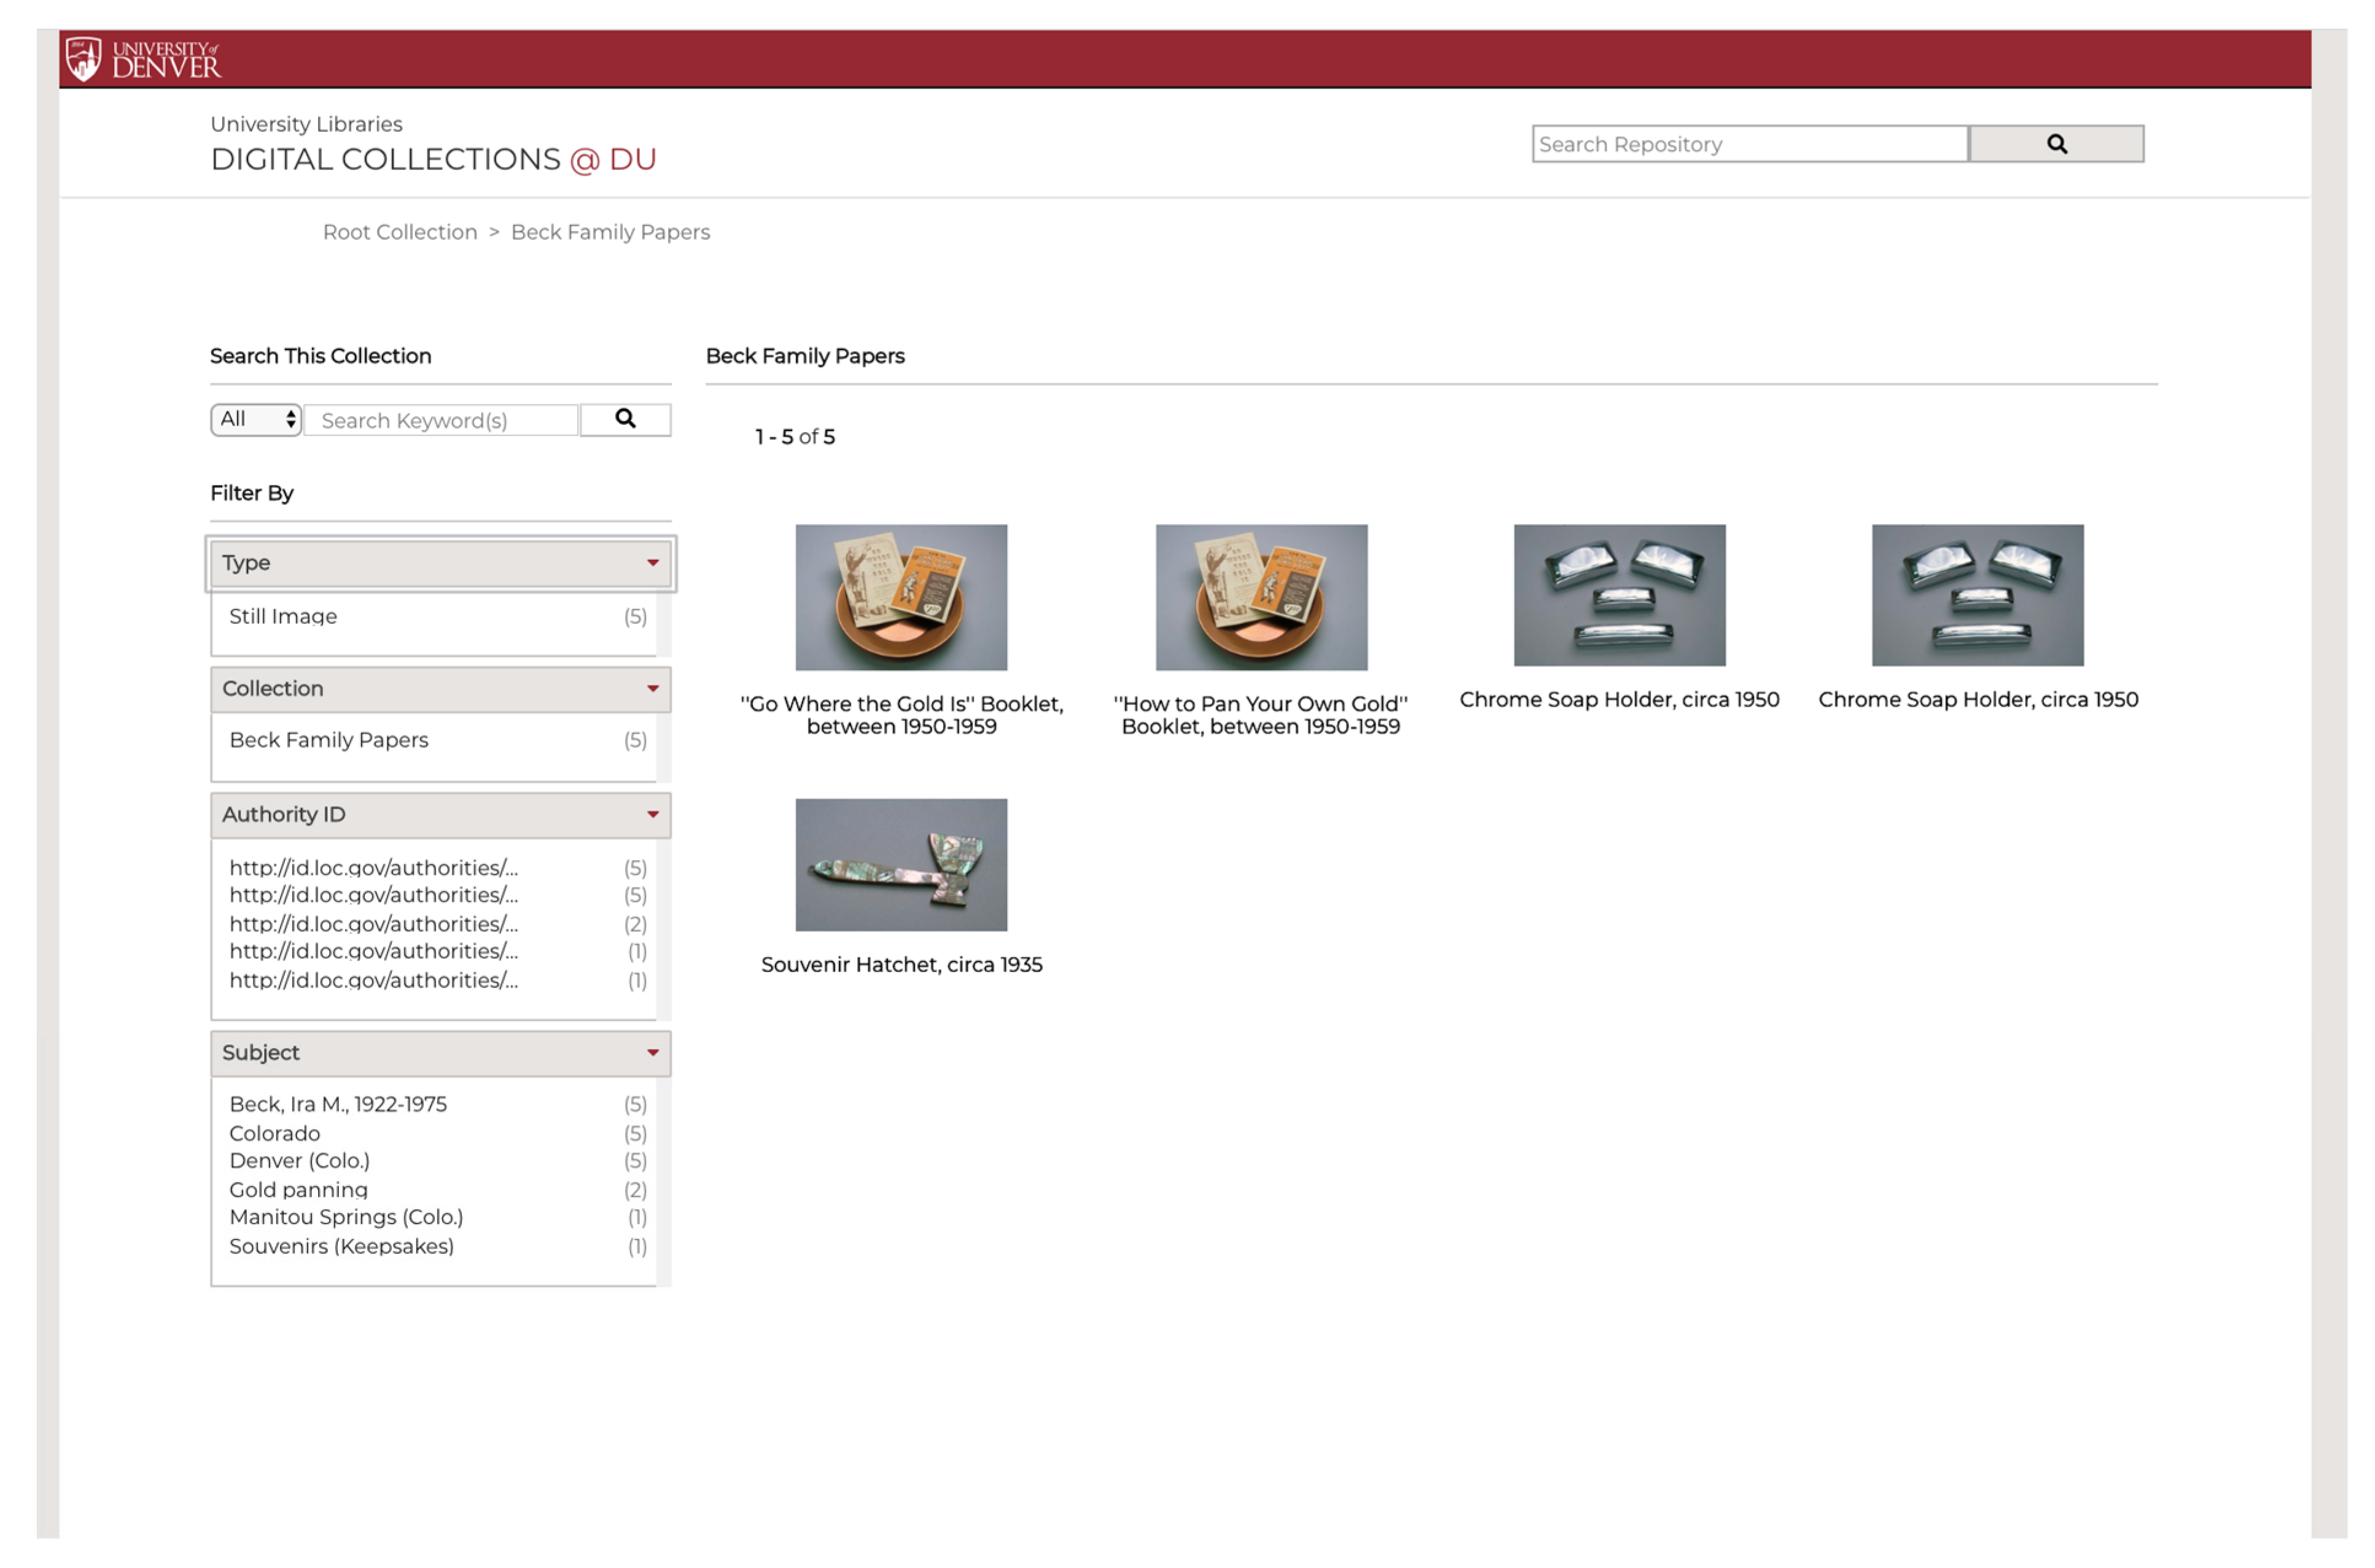Open the Souvenir Hatchet thumbnail

pos(901,865)
